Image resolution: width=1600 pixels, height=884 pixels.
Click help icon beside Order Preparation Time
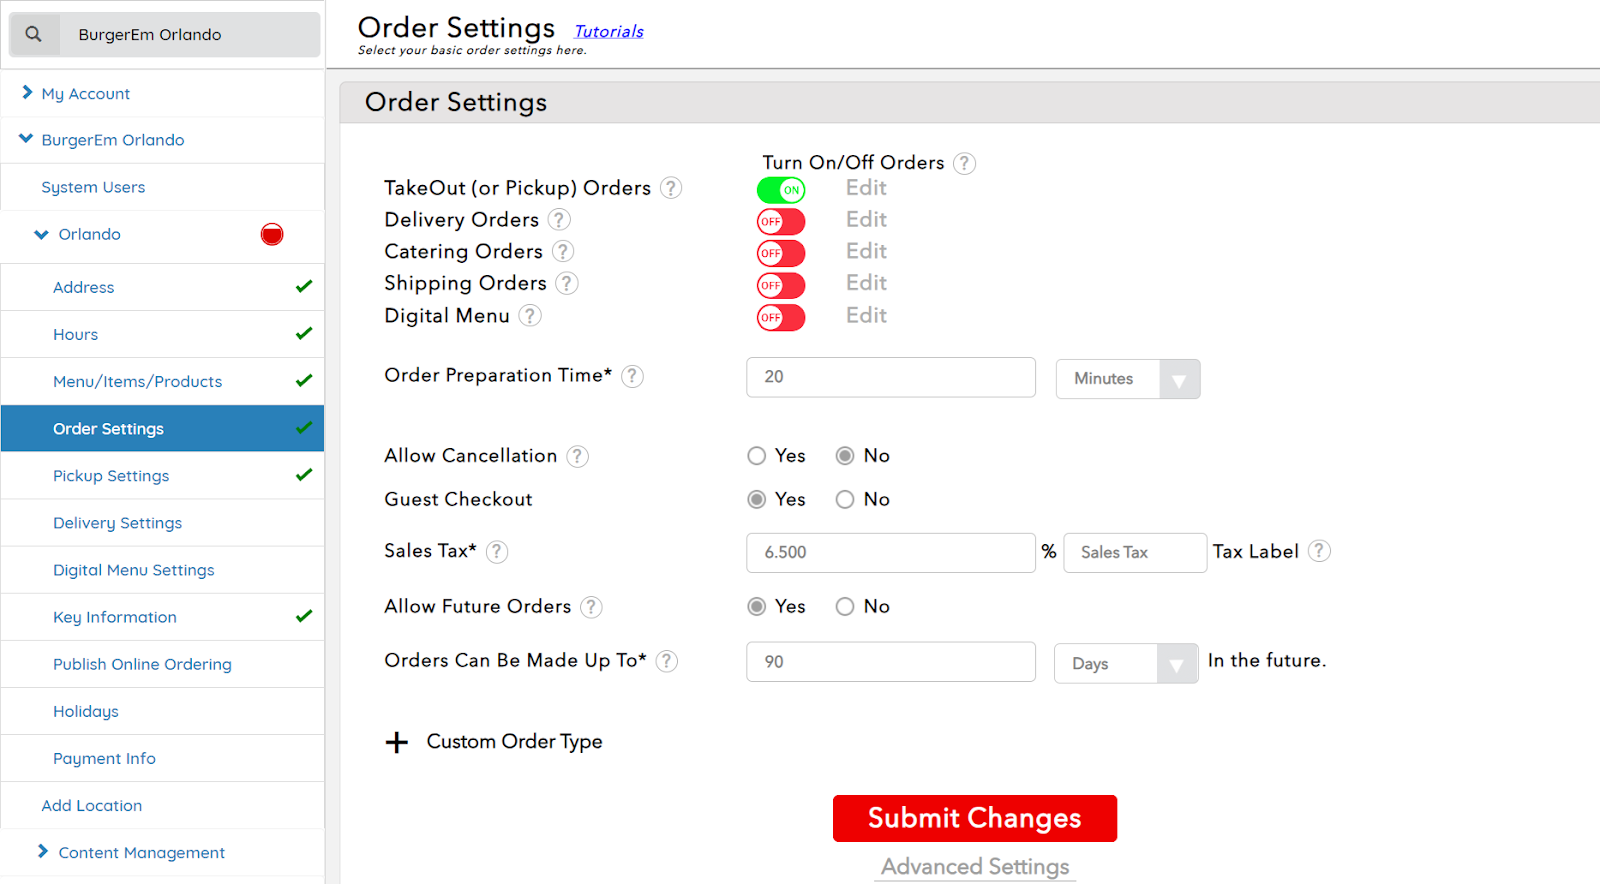[x=632, y=376]
